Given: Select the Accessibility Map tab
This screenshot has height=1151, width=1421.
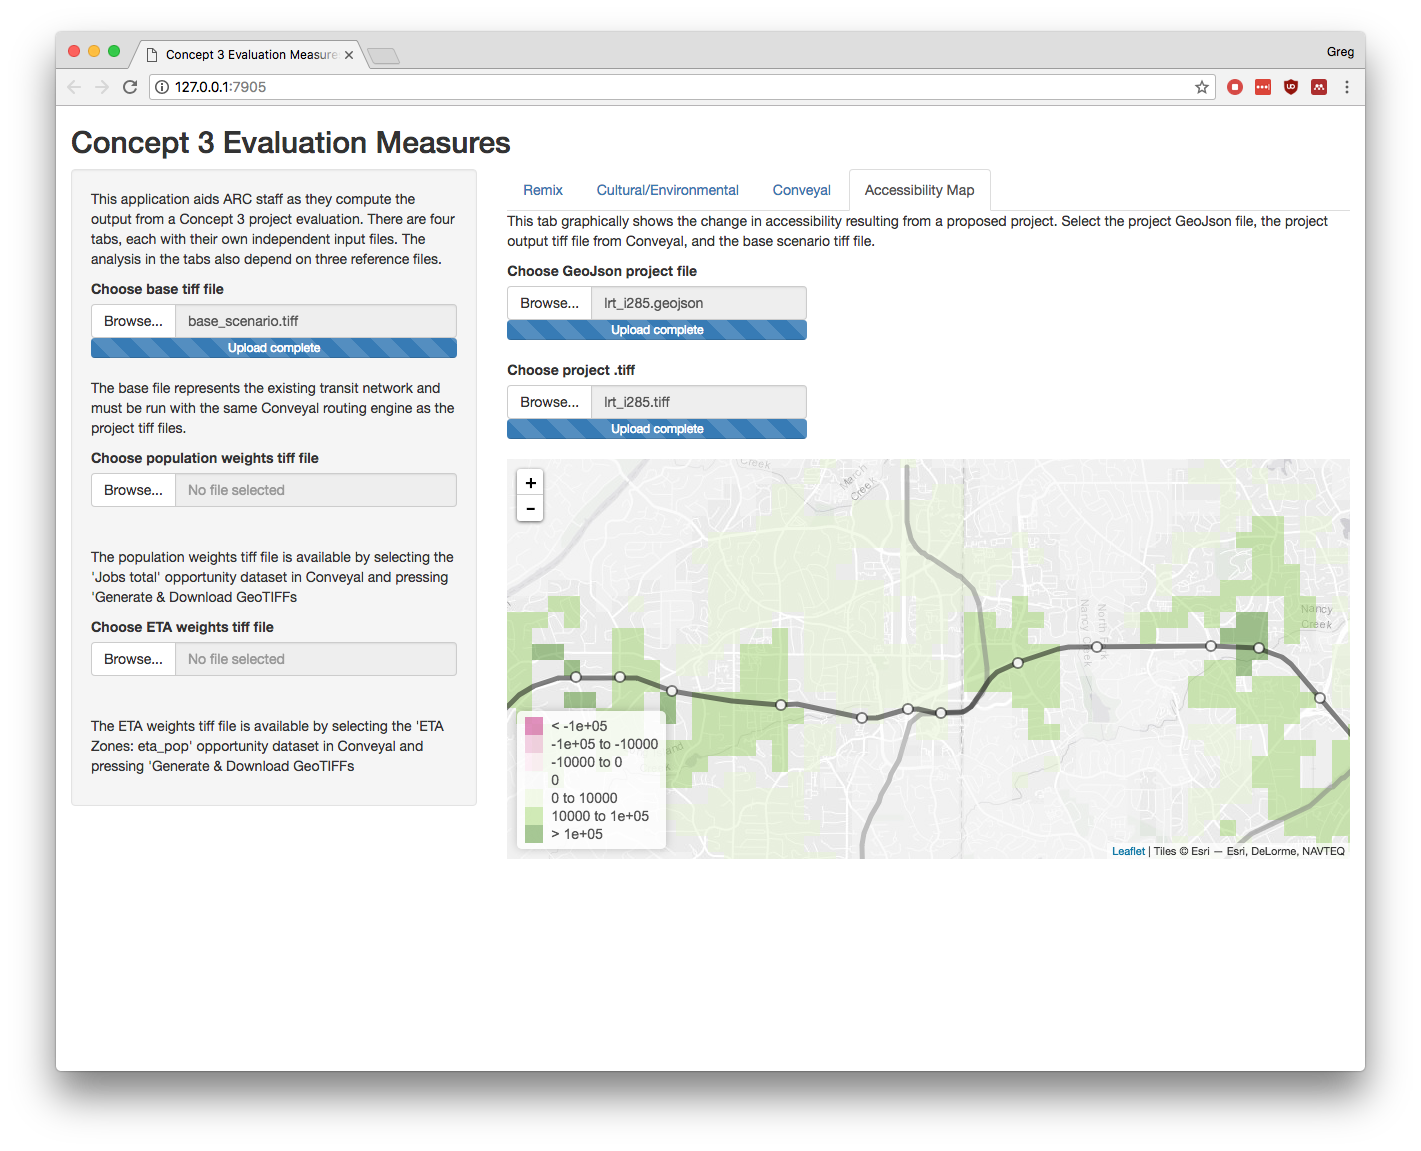Looking at the screenshot, I should click(x=920, y=190).
